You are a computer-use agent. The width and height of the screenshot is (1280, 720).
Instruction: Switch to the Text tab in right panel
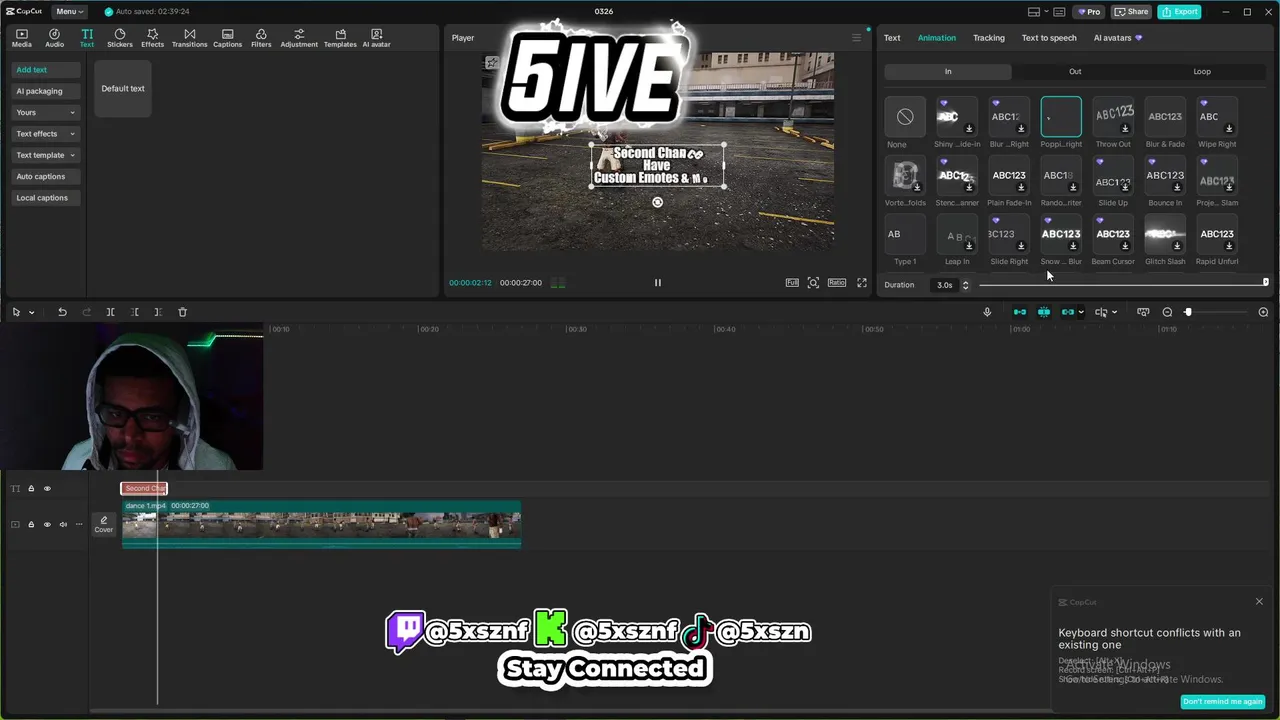[x=892, y=38]
